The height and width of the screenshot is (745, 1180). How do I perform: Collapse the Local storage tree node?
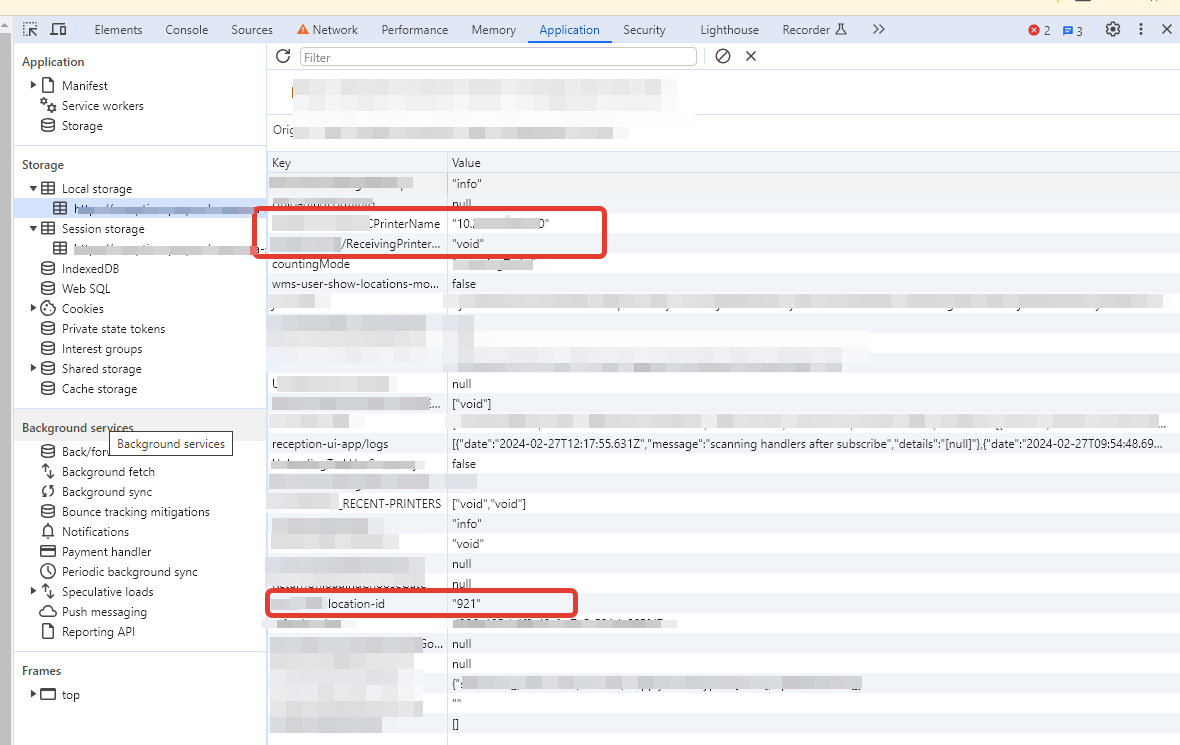point(33,188)
